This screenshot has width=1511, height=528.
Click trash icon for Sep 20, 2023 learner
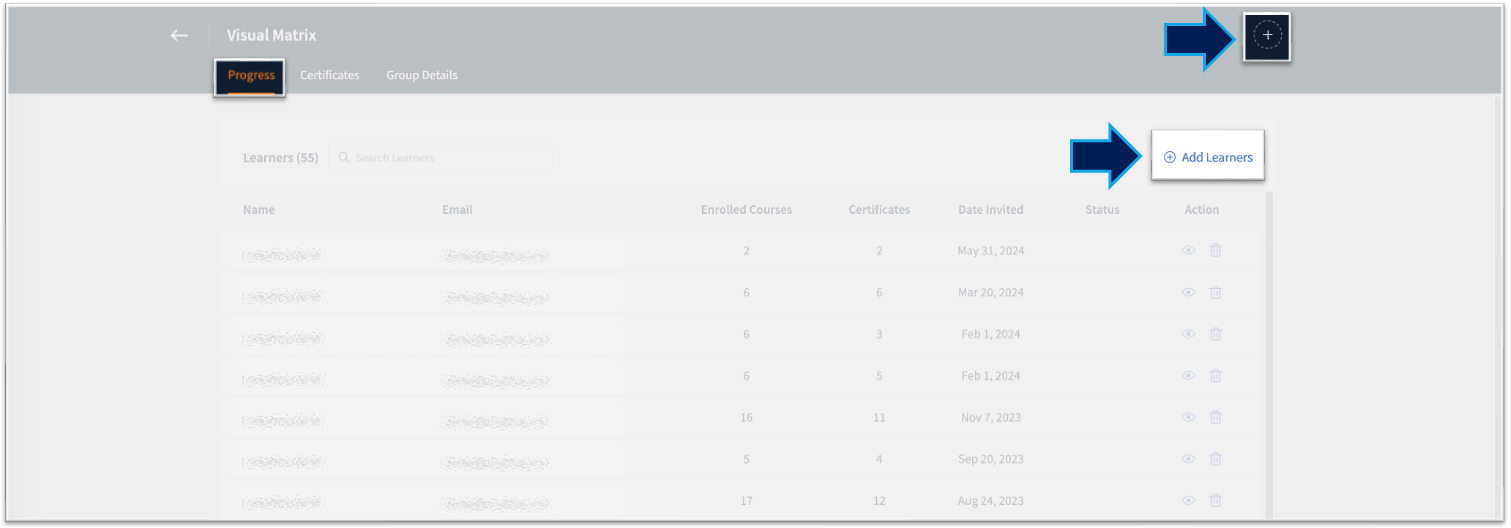(x=1215, y=459)
